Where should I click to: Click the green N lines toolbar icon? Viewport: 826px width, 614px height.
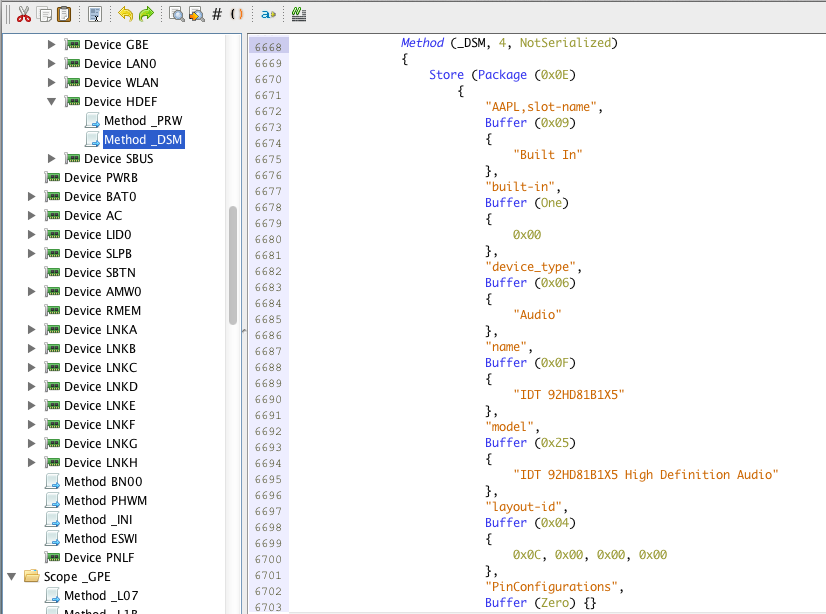click(x=299, y=14)
